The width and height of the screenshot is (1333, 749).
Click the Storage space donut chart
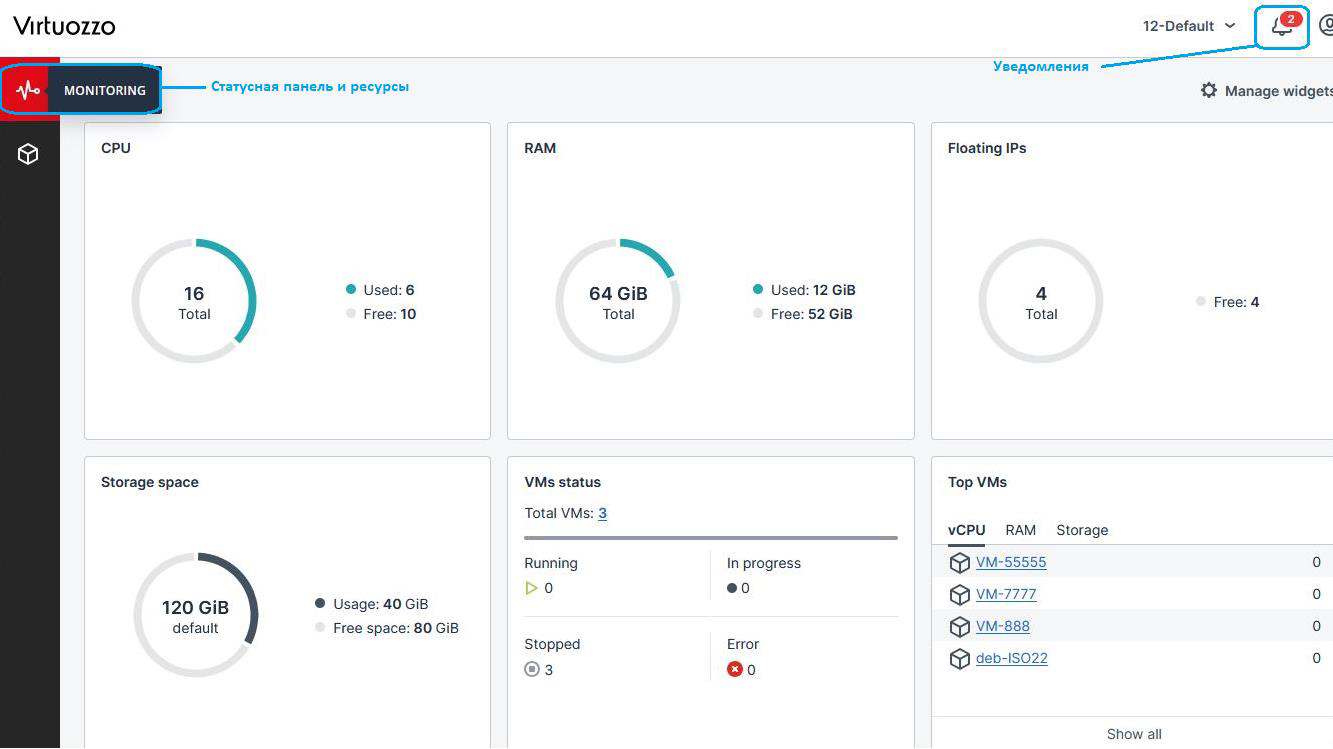(195, 615)
